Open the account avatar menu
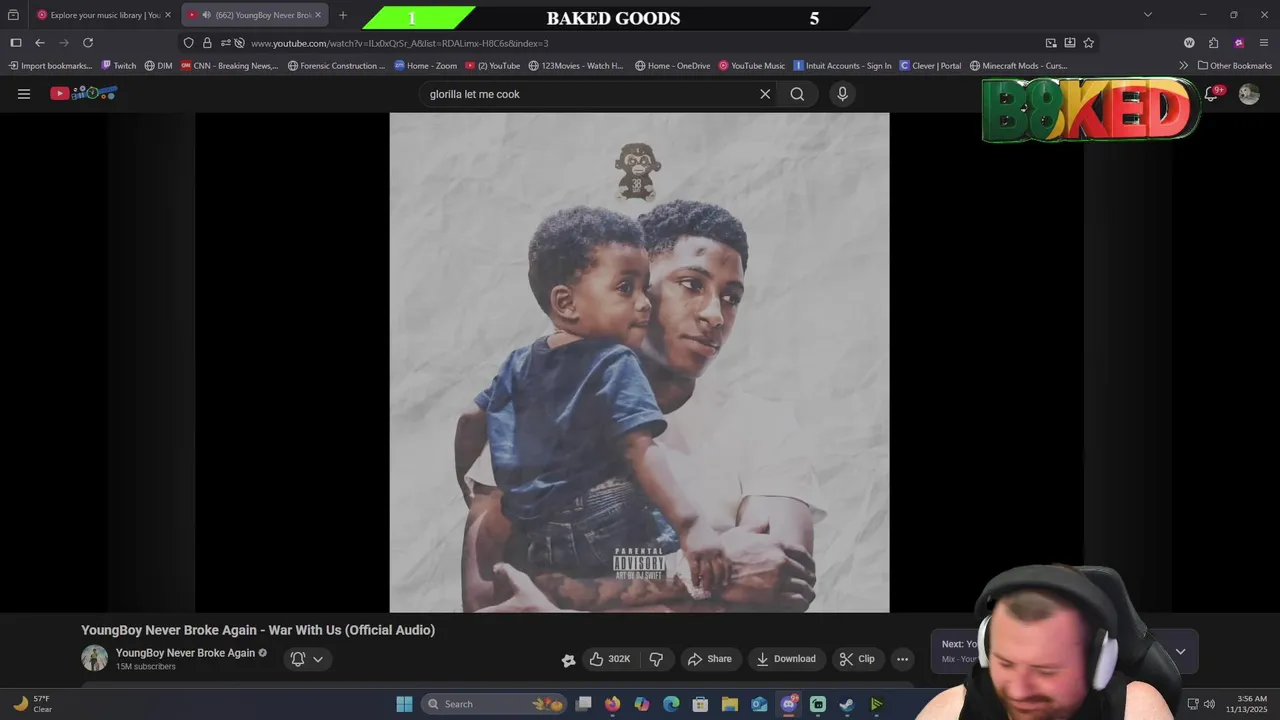1280x720 pixels. click(1249, 94)
